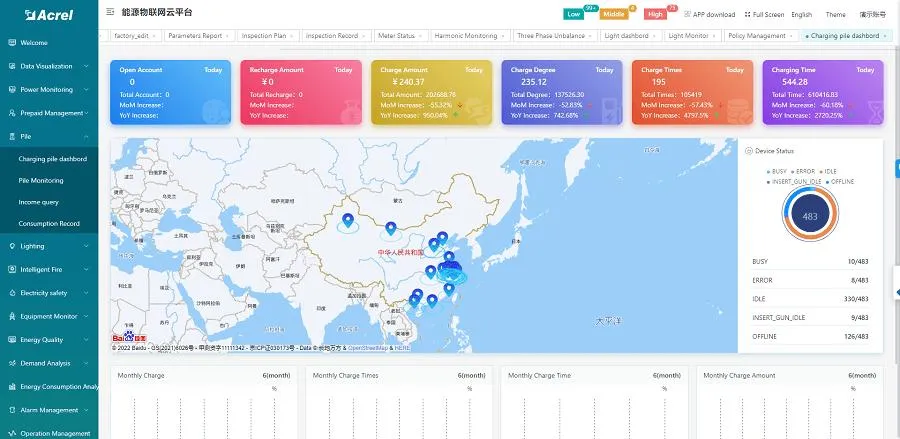Switch language via English link
Viewport: 900px width, 439px height.
click(802, 15)
